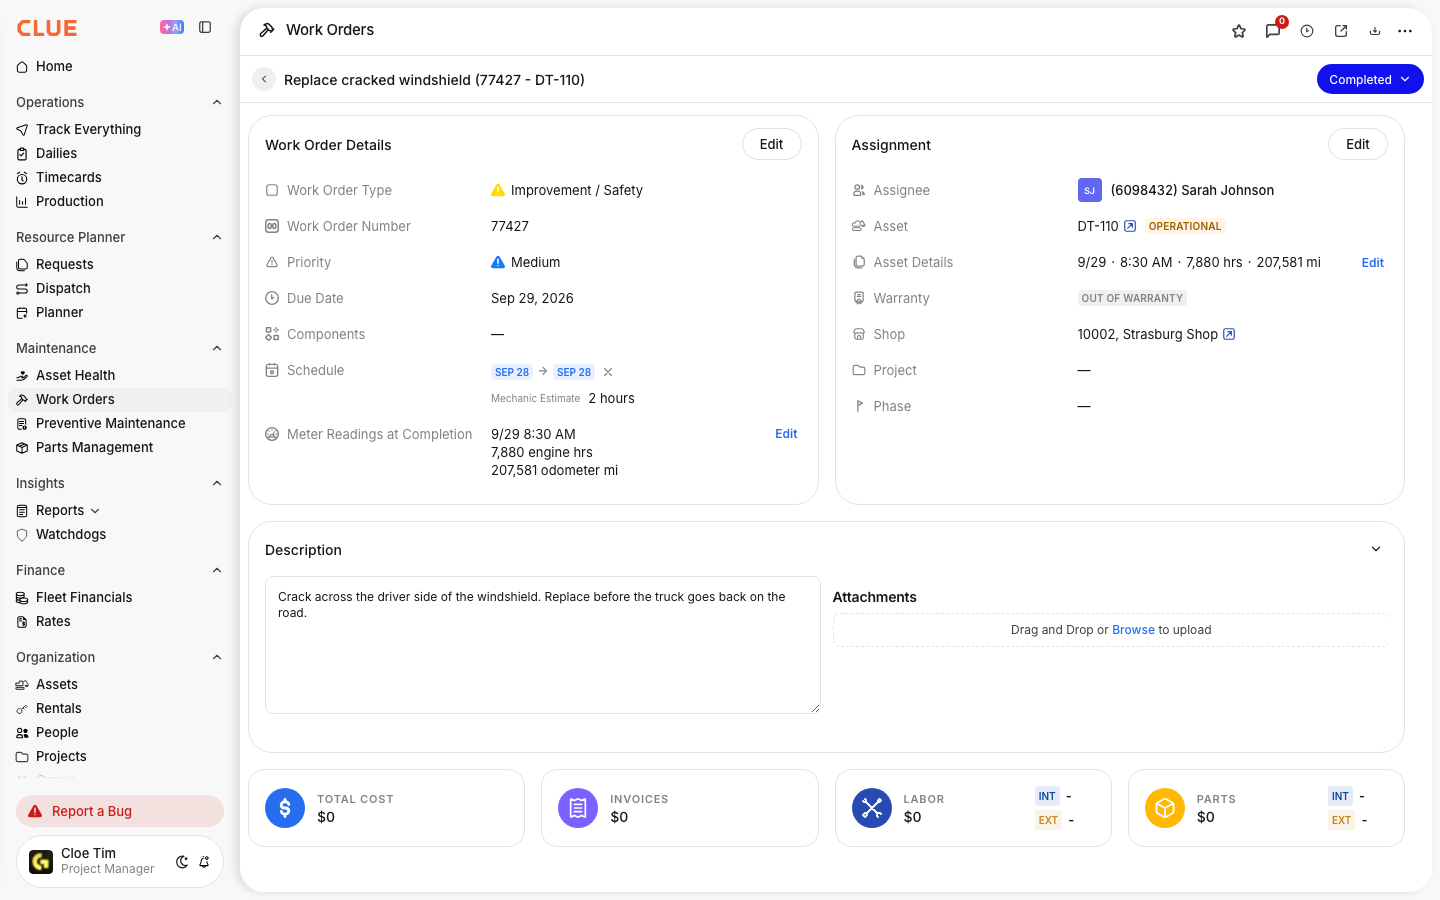Open the comments icon with red badge

[x=1273, y=31]
